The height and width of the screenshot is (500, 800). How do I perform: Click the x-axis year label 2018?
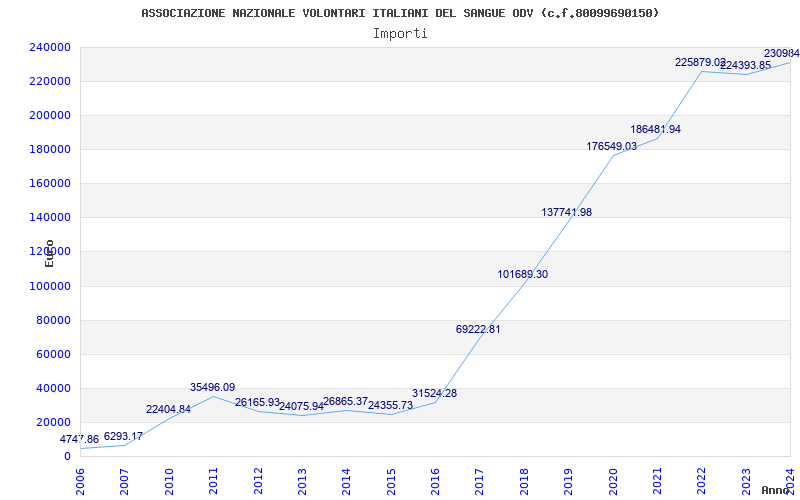coord(524,481)
